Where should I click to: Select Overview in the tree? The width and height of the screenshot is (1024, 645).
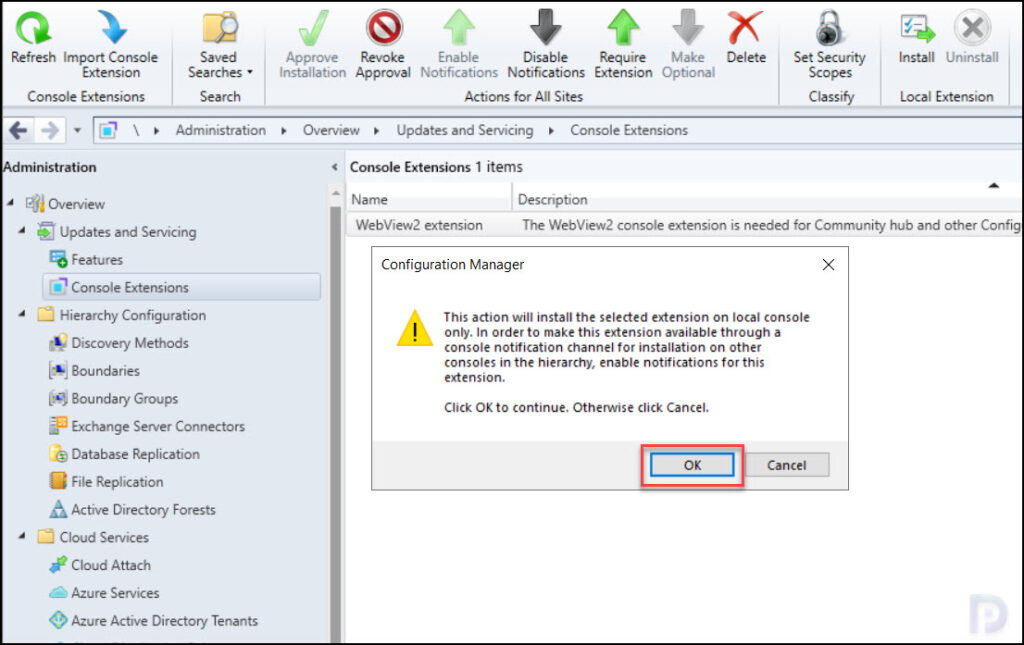(x=76, y=204)
